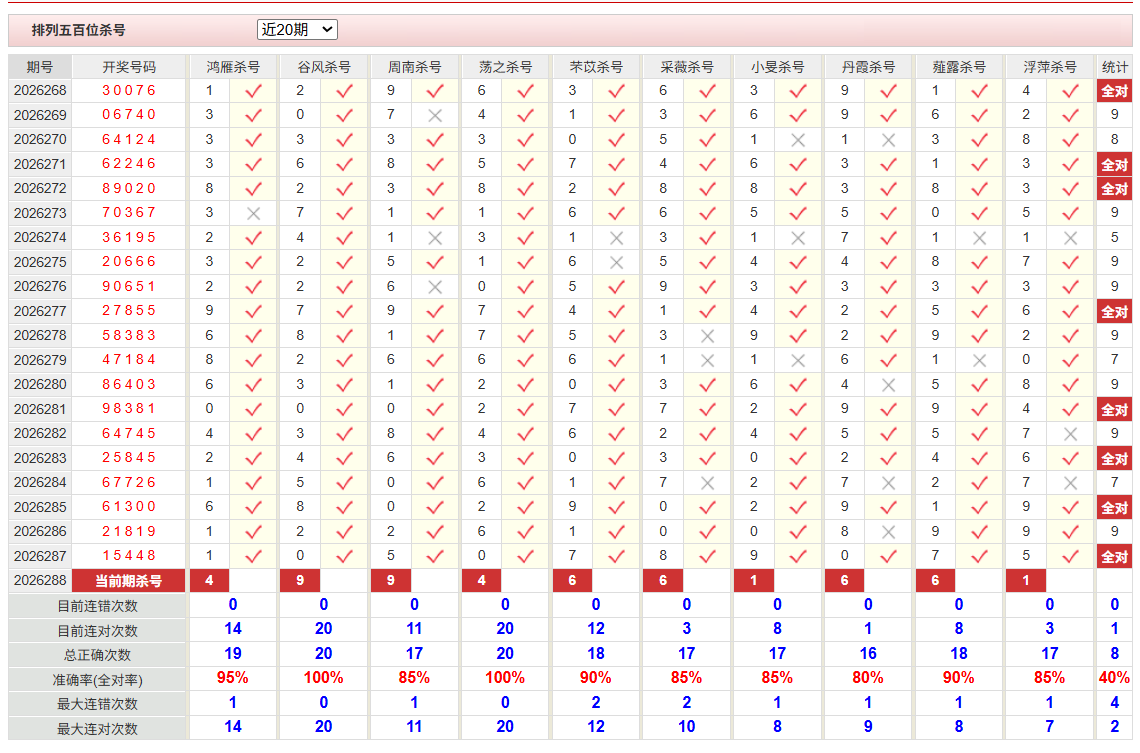
Task: Click the 当前期杀号 red label
Action: pos(129,581)
